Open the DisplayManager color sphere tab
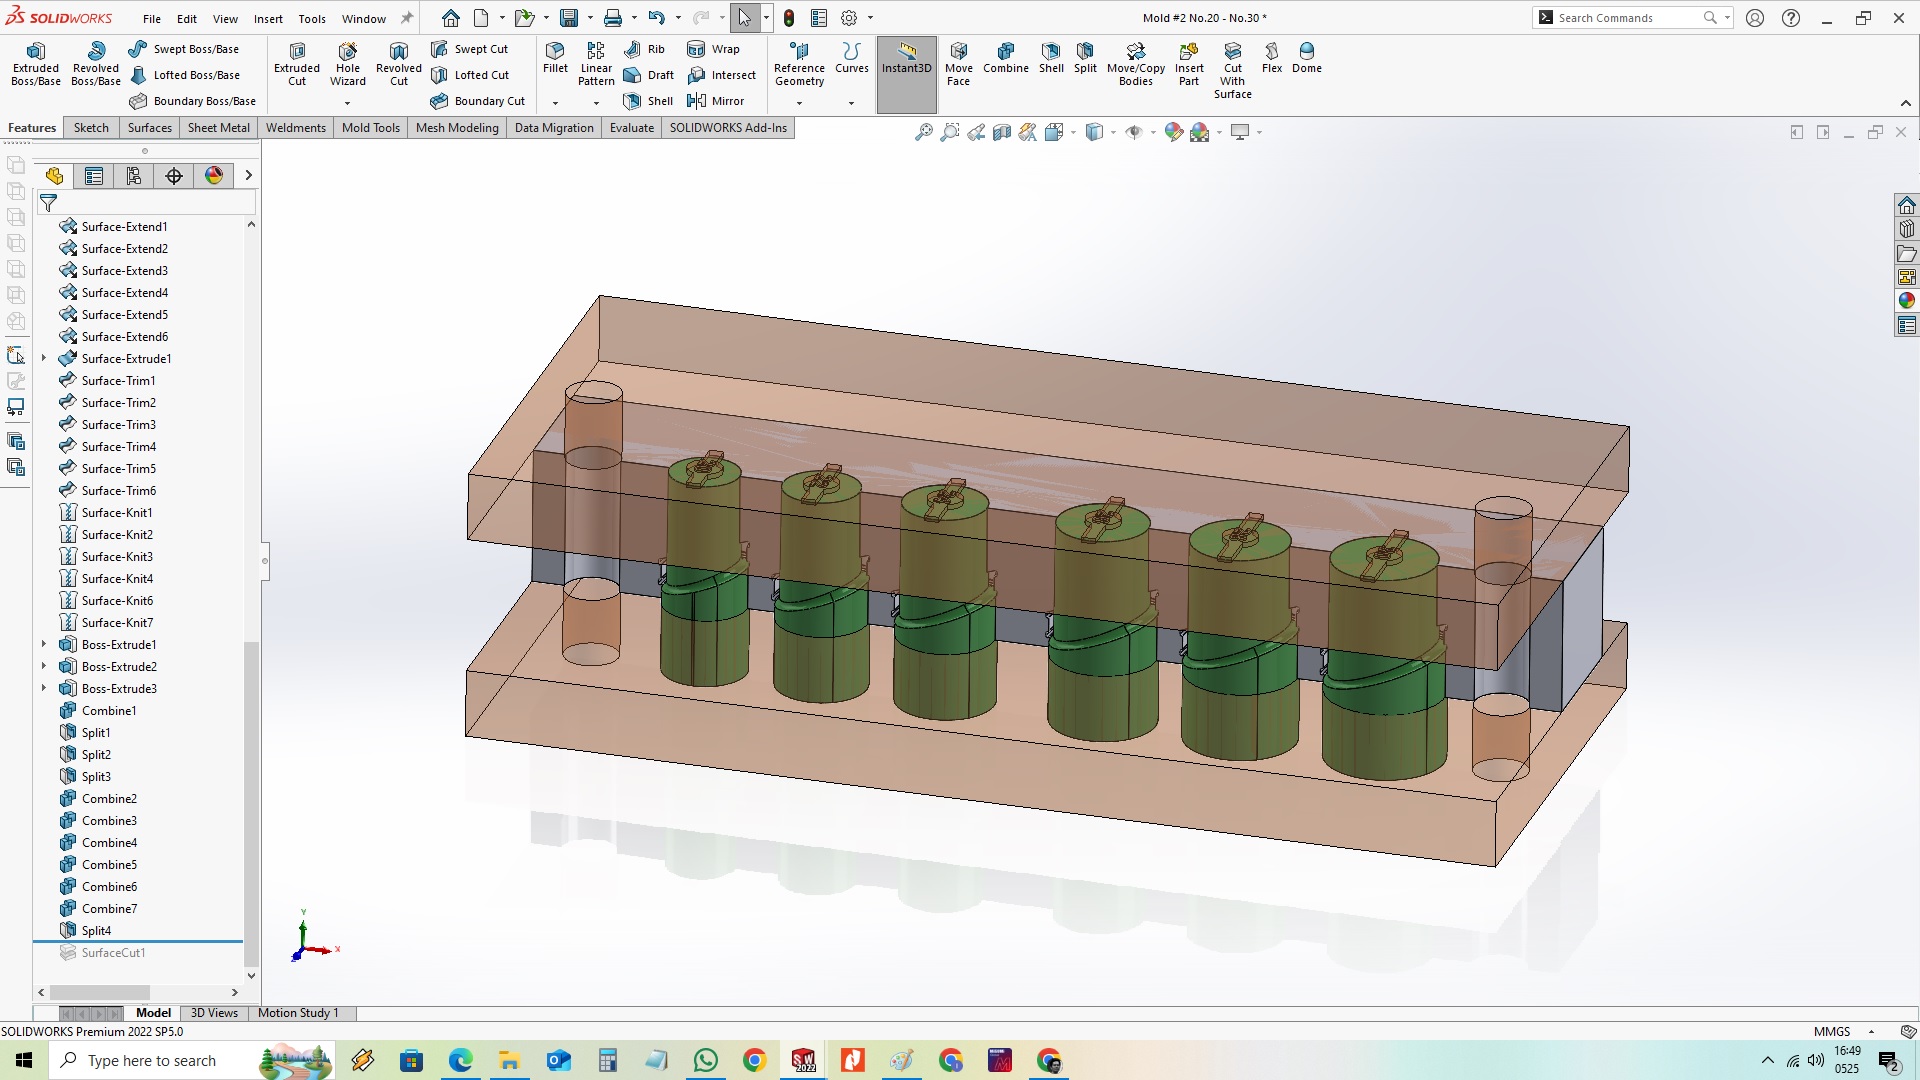Screen dimensions: 1920x1080 coord(214,176)
